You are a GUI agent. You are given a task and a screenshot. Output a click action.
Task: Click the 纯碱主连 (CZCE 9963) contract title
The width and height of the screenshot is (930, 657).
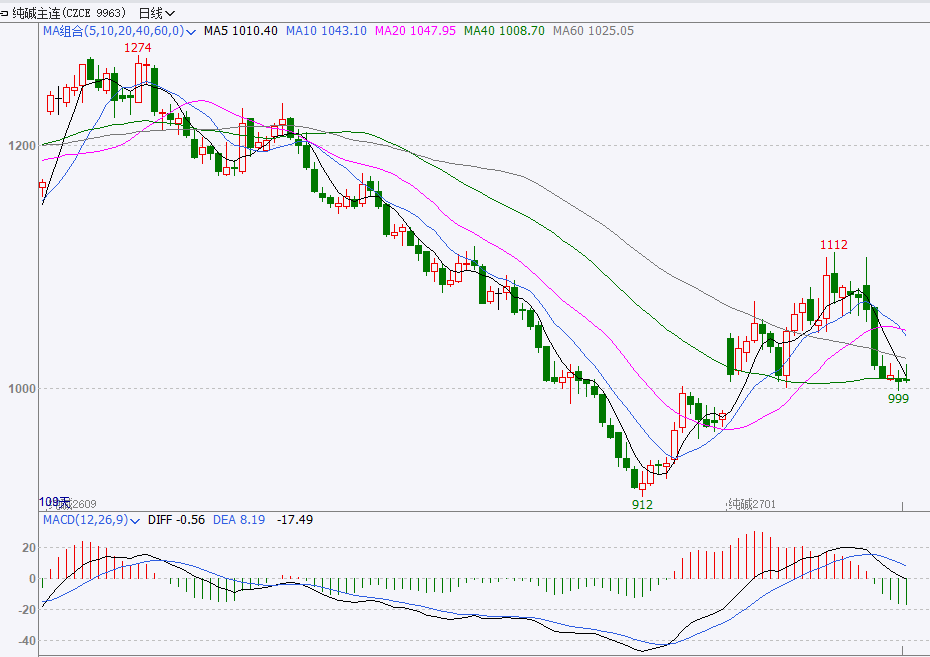(69, 13)
